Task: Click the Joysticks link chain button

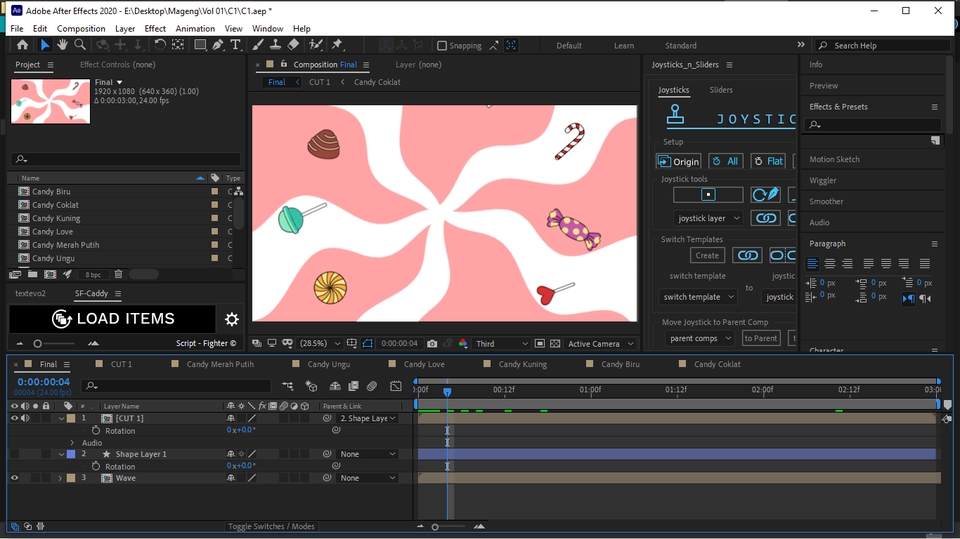Action: (765, 218)
